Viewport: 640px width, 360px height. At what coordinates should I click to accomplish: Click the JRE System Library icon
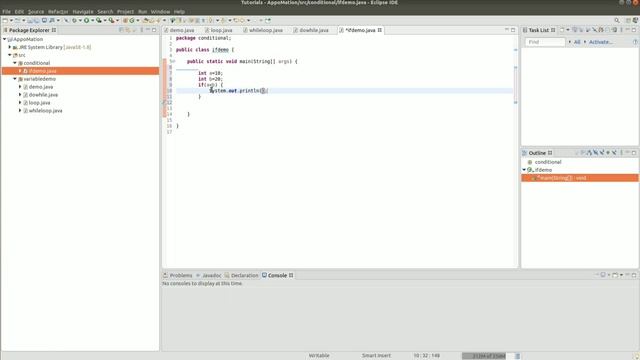coord(15,47)
